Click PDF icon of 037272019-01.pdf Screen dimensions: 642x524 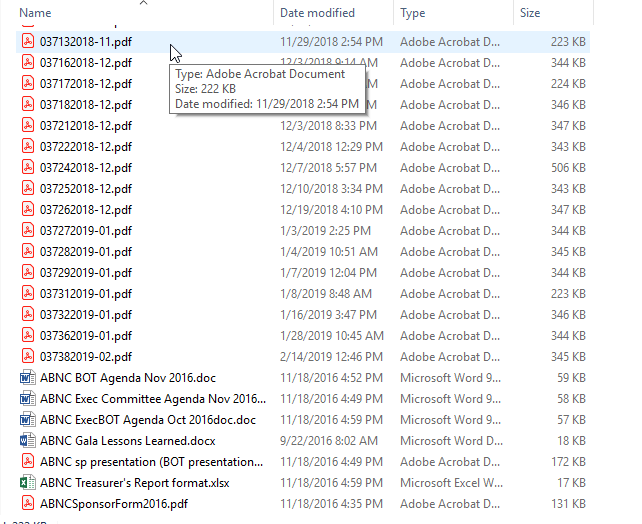pos(27,230)
